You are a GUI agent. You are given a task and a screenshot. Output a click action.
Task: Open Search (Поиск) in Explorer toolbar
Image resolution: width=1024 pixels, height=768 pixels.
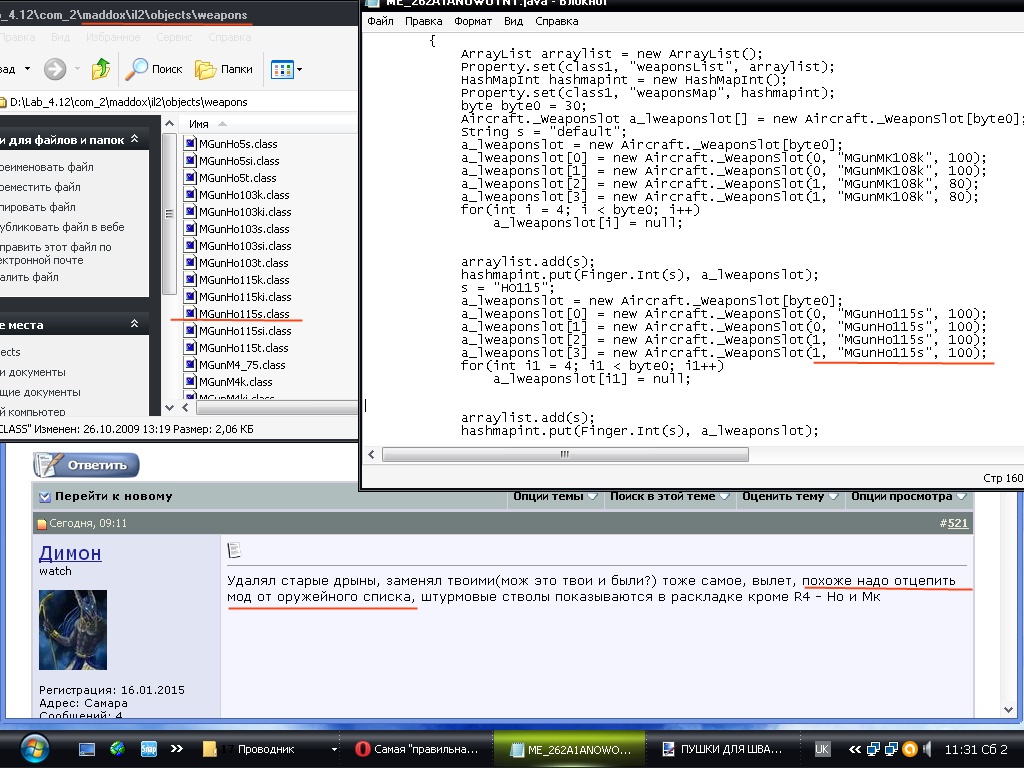pyautogui.click(x=153, y=69)
